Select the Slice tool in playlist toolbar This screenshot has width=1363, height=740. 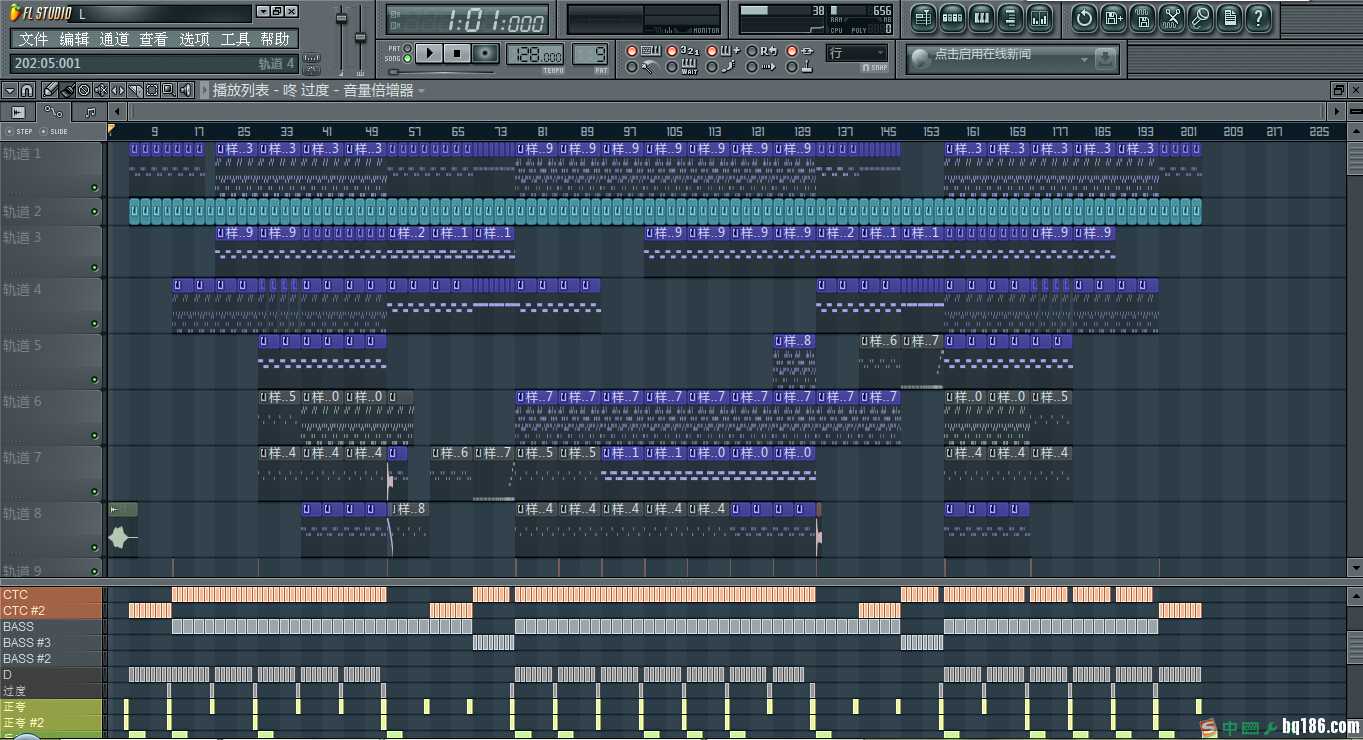(x=135, y=90)
